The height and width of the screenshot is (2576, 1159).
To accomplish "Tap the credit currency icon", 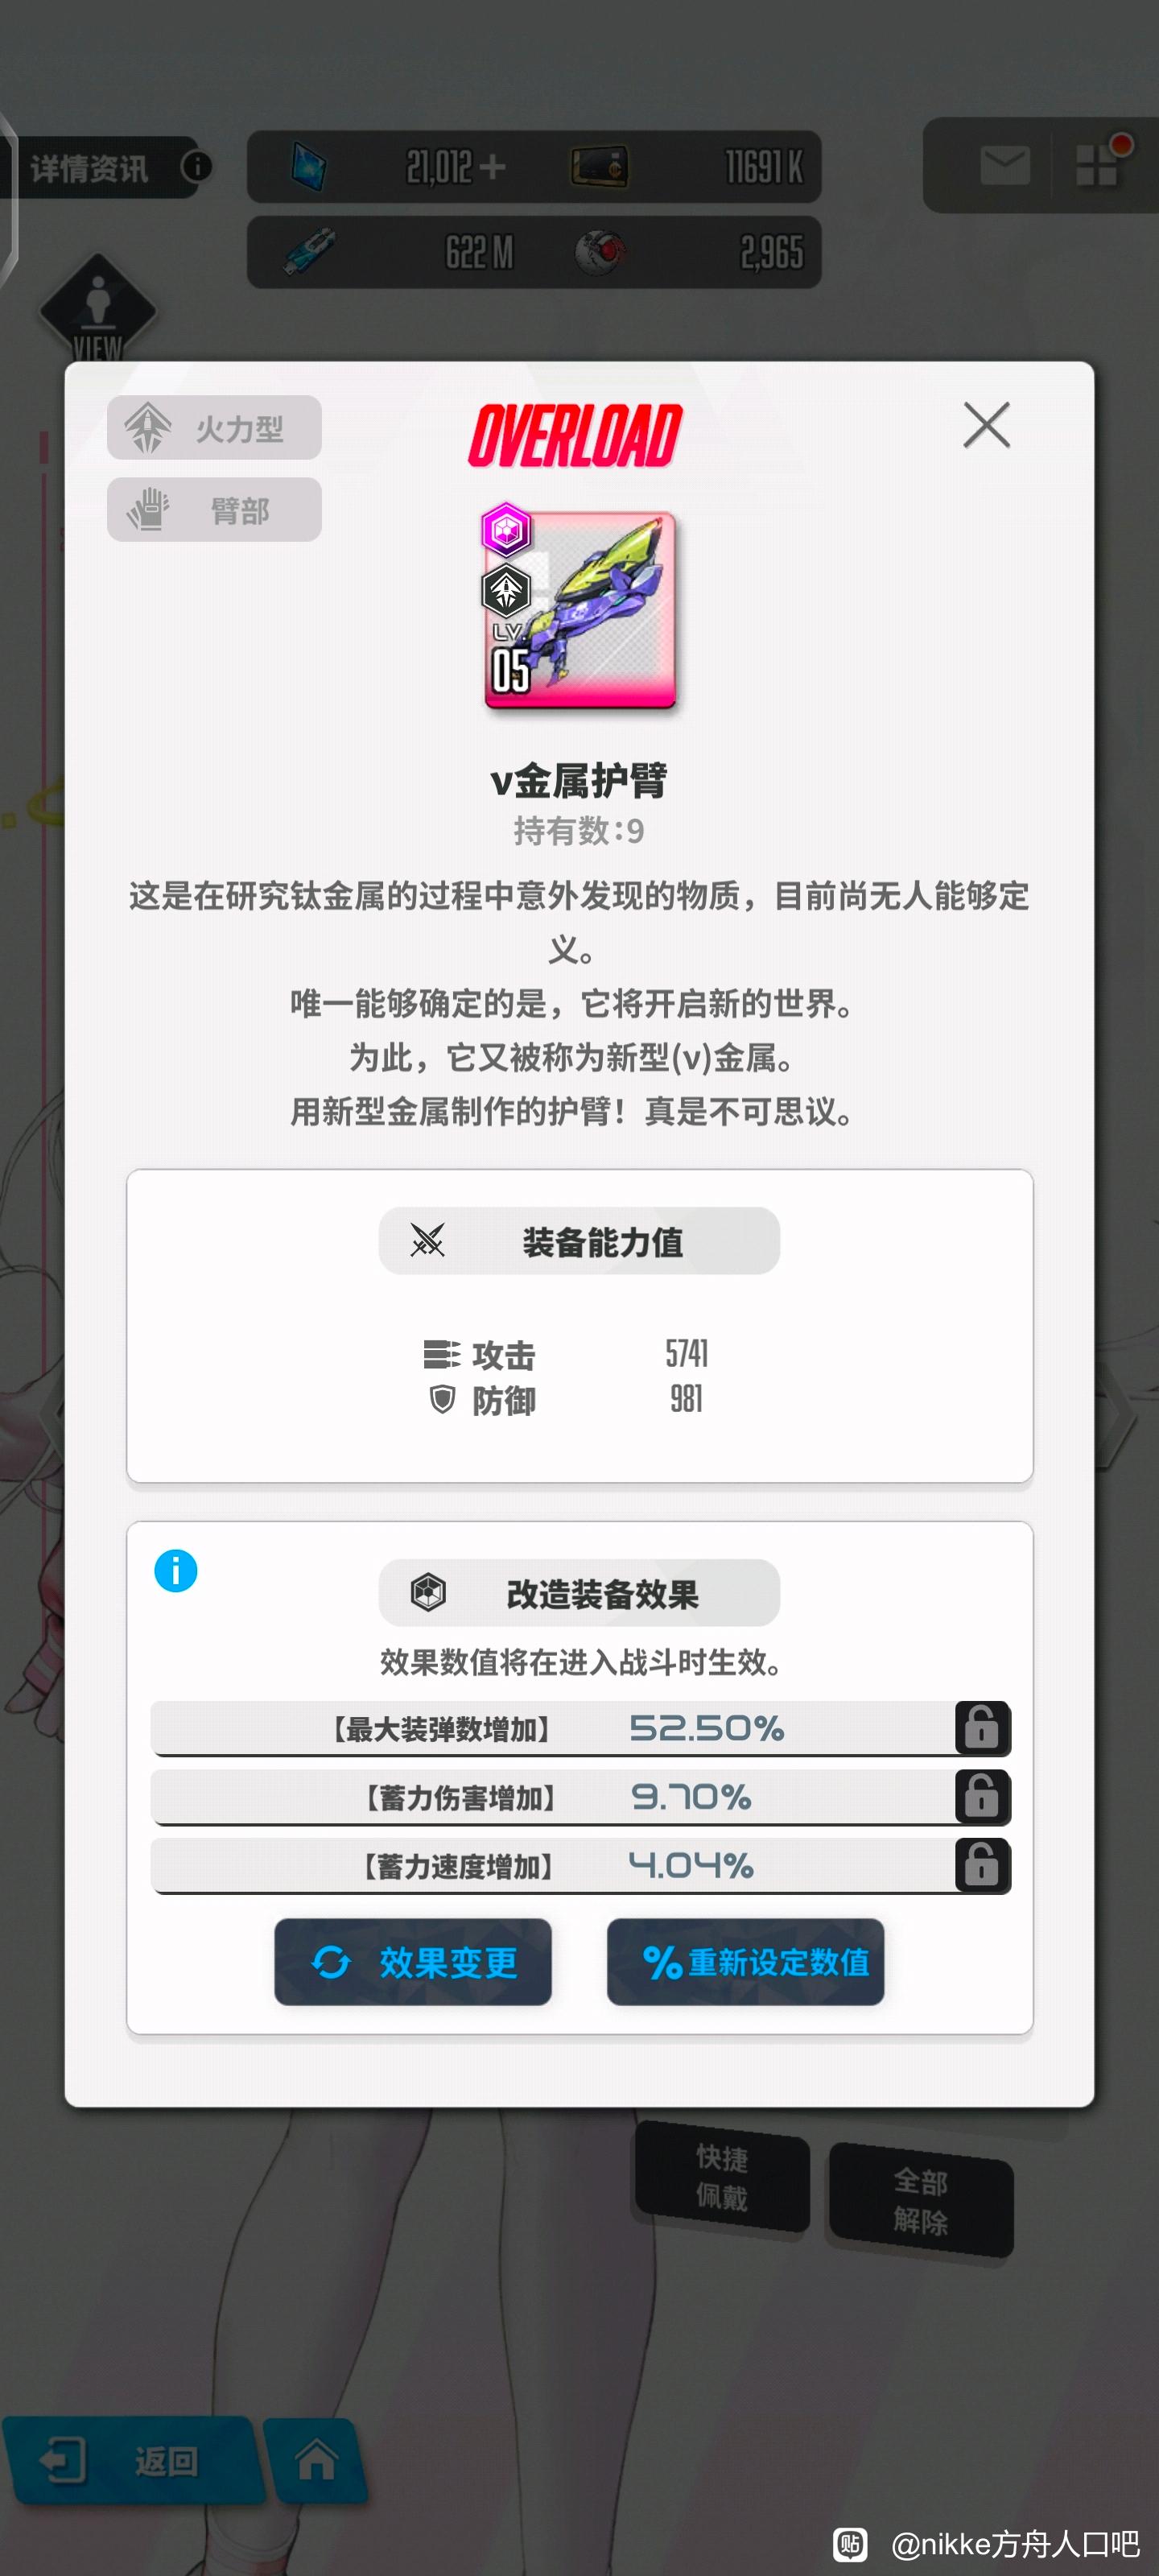I will coord(600,166).
